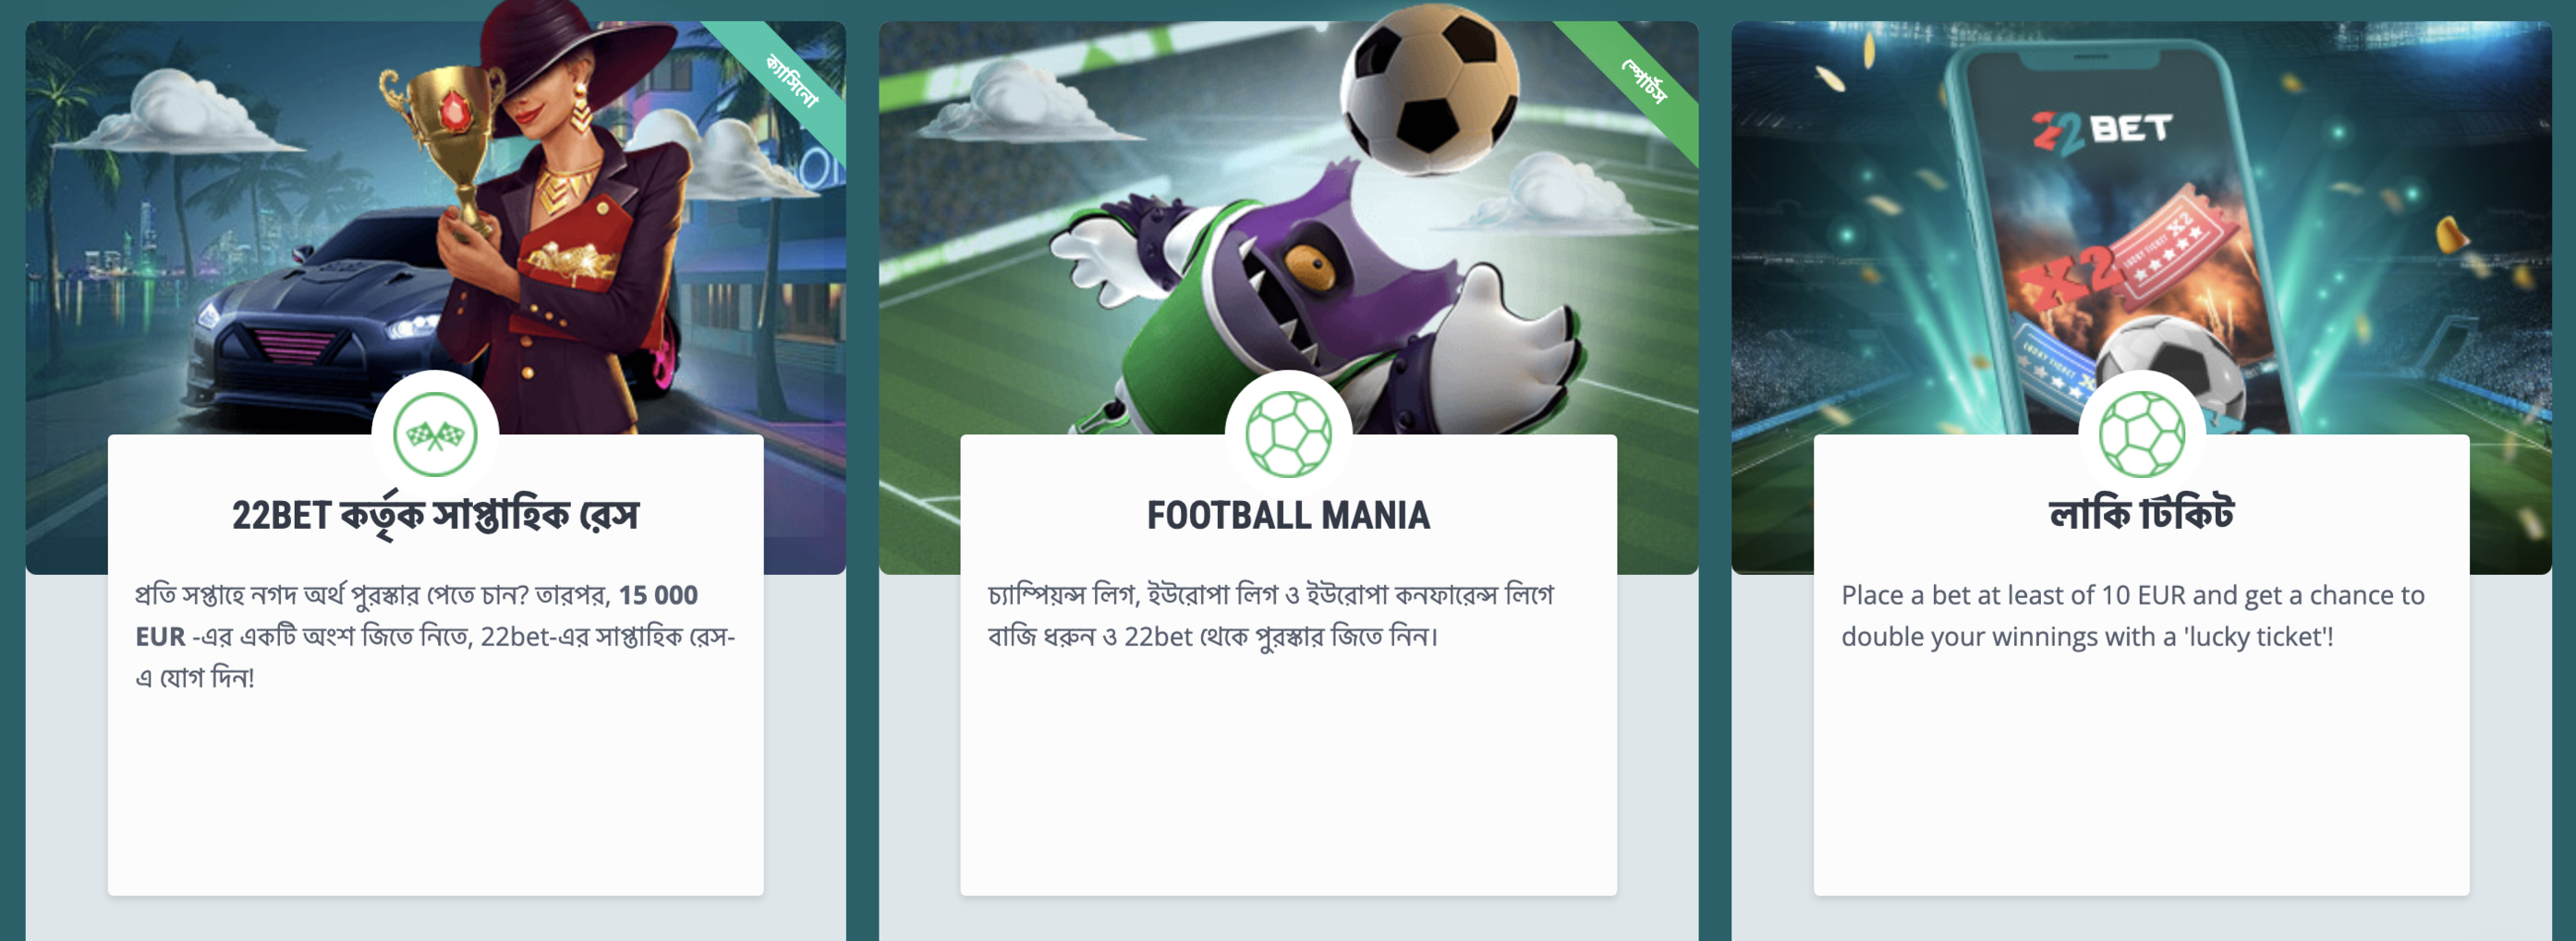
Task: Click the casino corner ribbon on first card
Action: (790, 80)
